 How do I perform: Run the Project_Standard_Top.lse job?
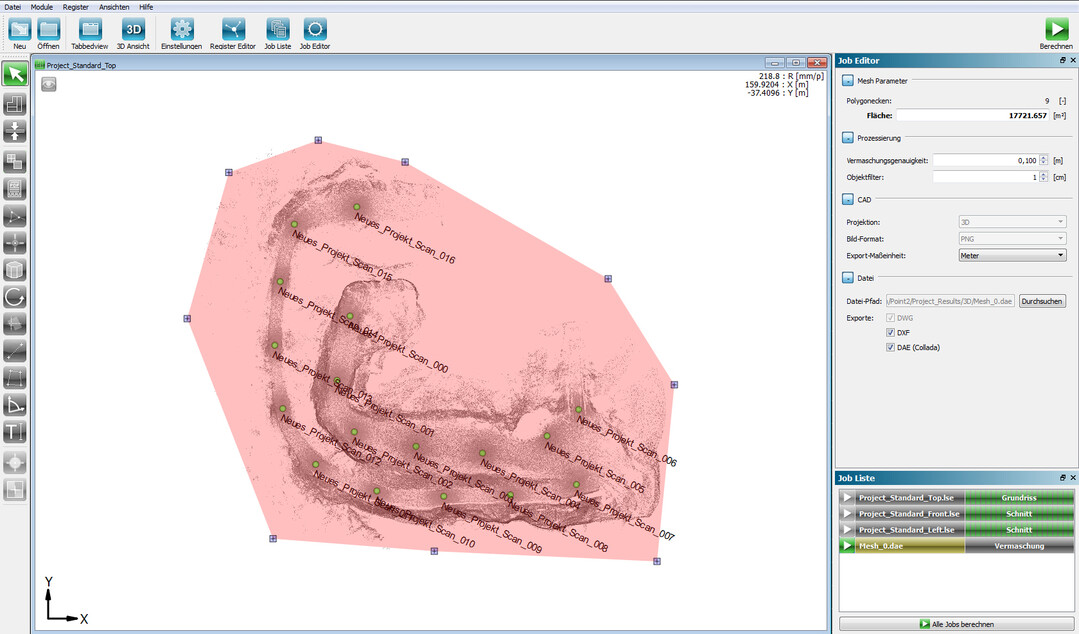(847, 498)
